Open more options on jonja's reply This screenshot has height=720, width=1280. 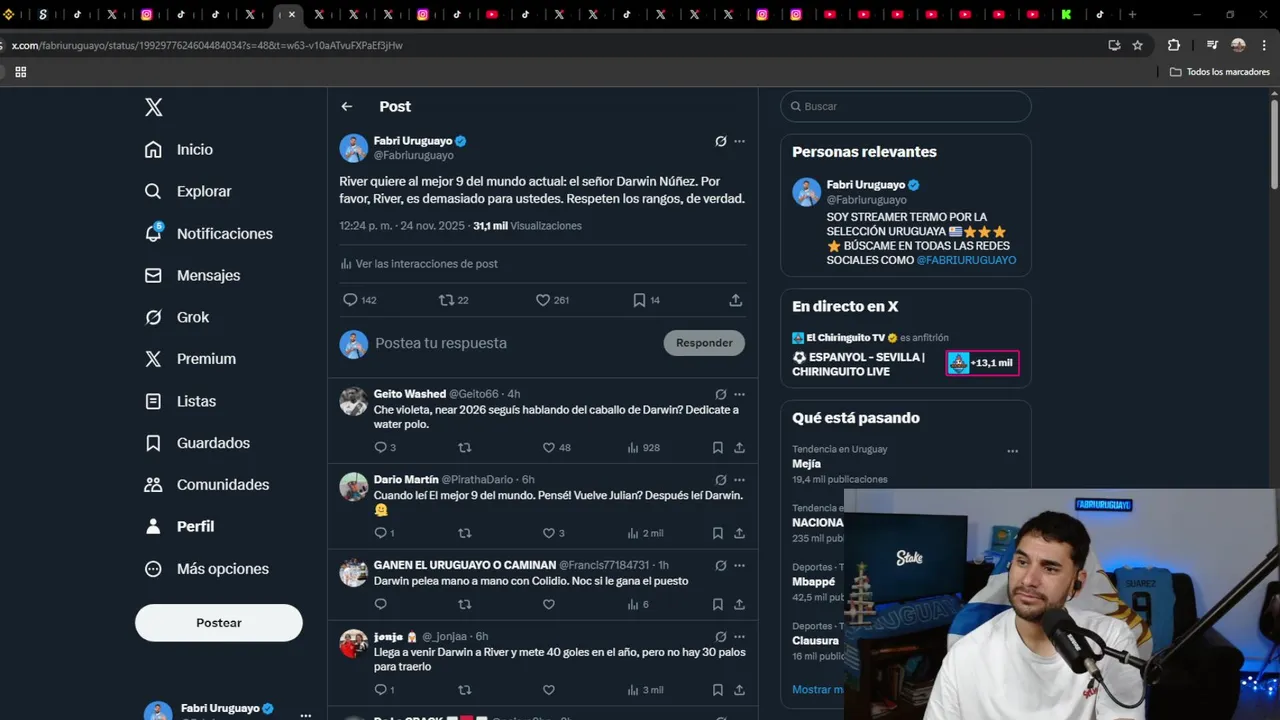[739, 636]
